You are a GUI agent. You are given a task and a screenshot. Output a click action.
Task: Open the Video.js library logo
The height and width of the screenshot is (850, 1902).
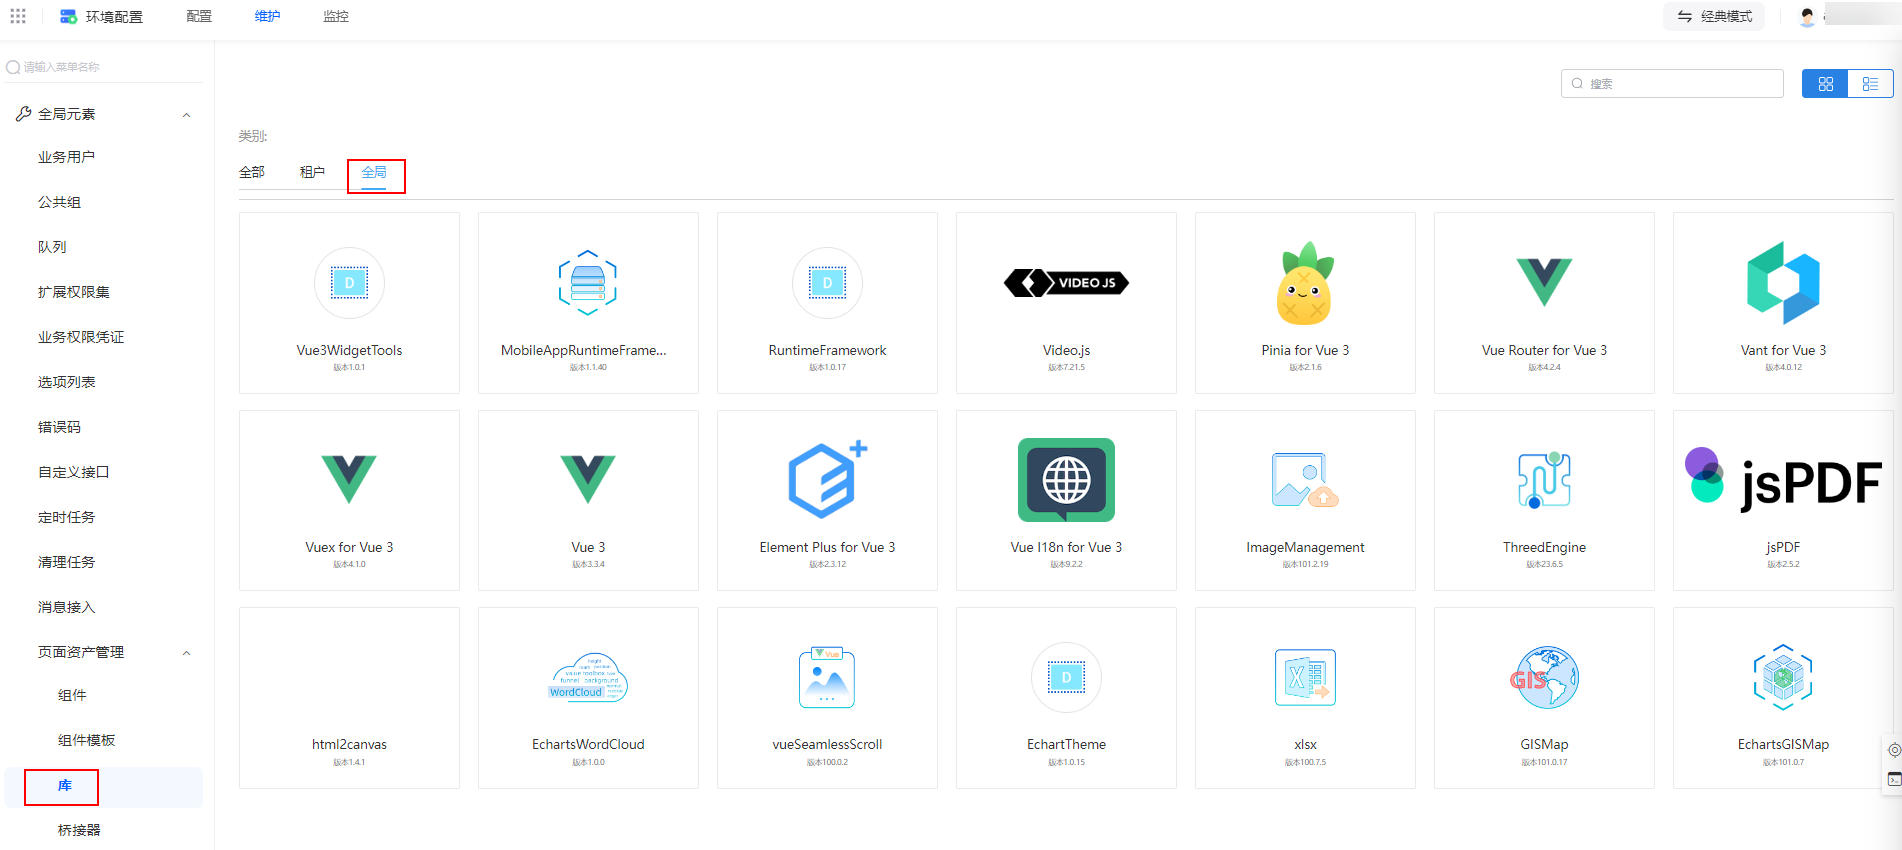point(1066,283)
